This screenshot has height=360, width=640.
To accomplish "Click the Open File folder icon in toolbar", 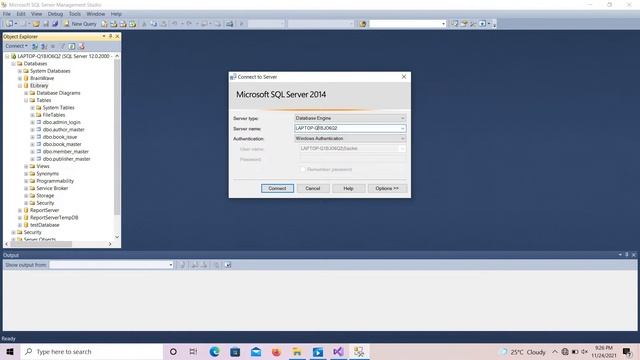I will [x=36, y=24].
